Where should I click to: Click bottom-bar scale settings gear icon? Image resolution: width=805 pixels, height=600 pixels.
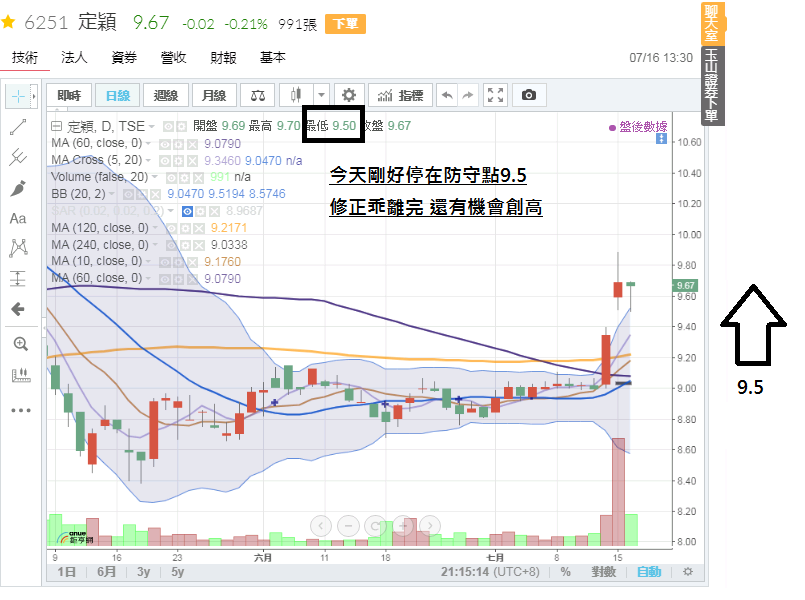pos(688,572)
